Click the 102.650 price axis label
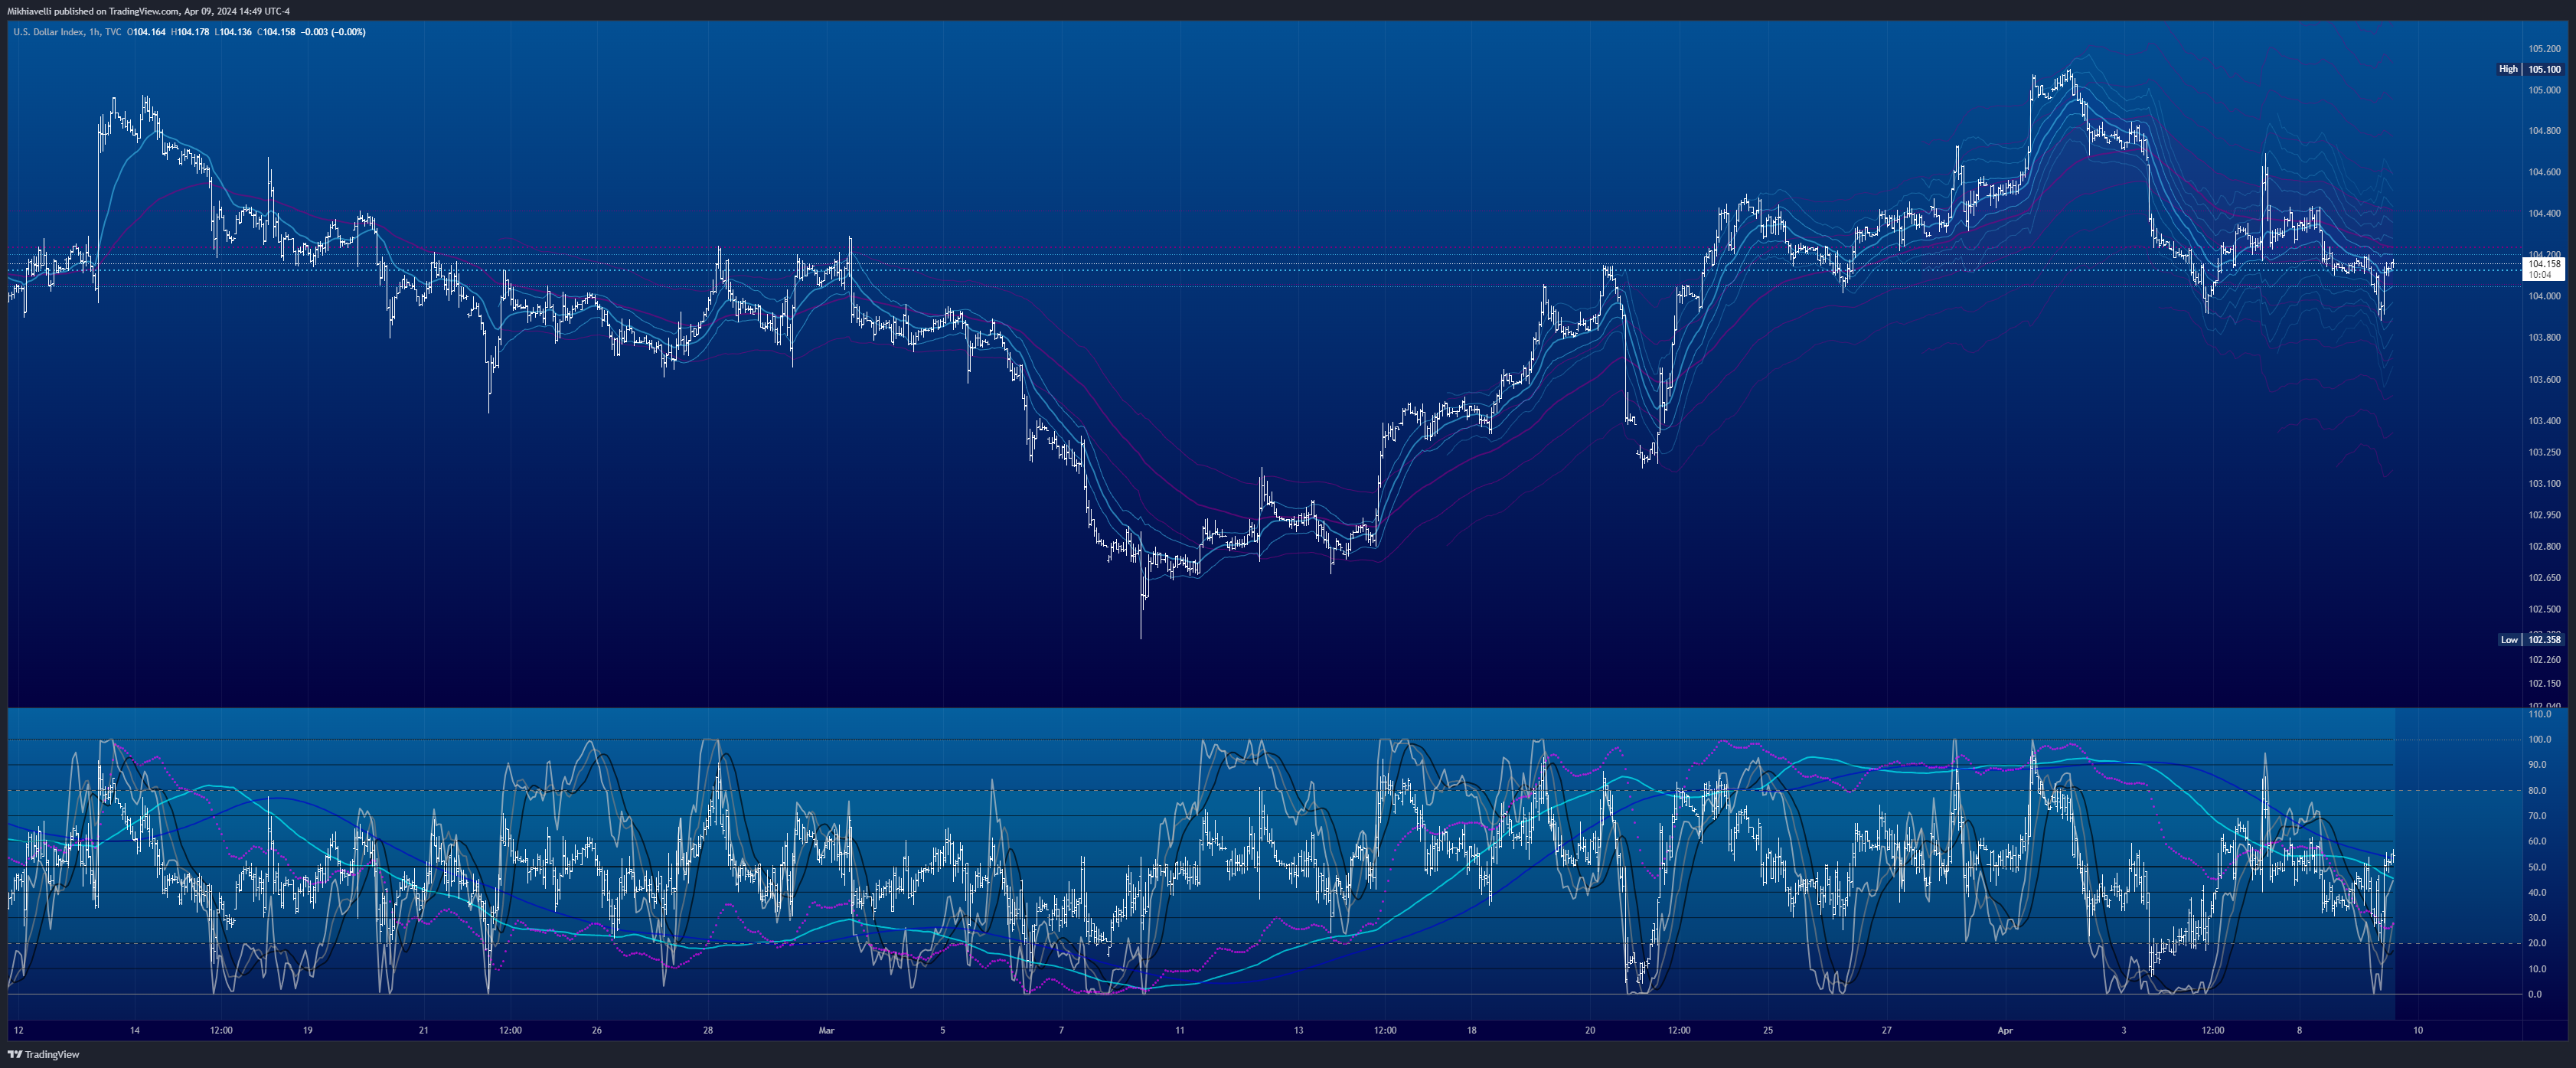Screen dimensions: 2576x1068 click(2544, 577)
